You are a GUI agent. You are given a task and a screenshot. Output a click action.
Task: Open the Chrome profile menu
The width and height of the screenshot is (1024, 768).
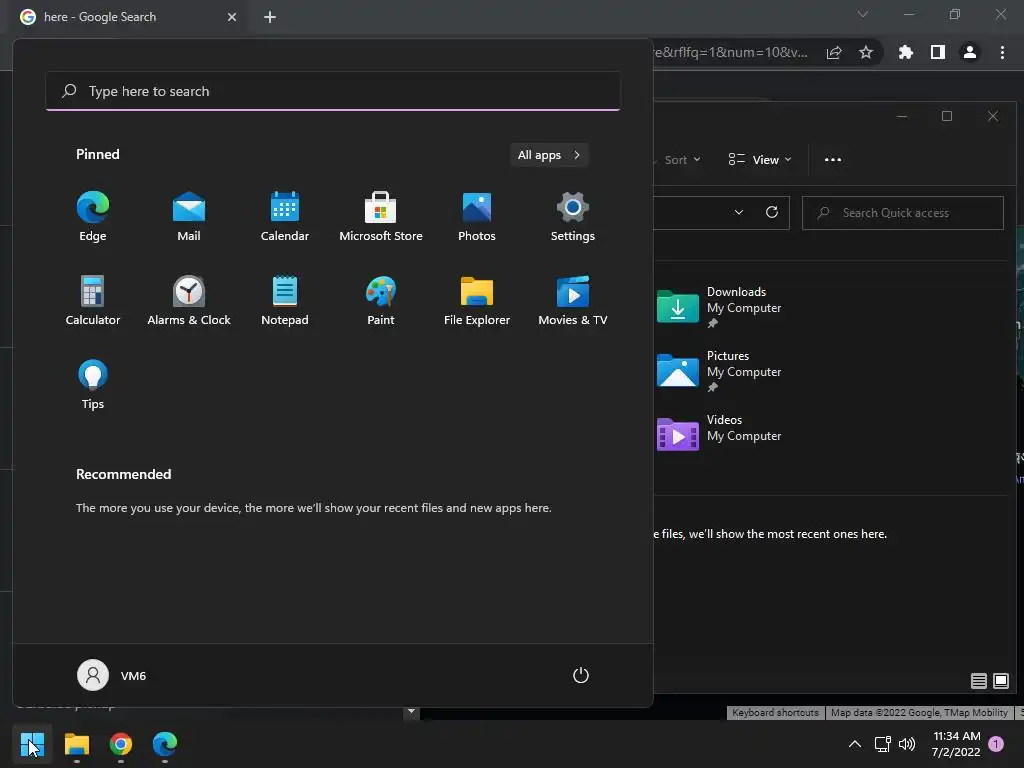pos(970,53)
